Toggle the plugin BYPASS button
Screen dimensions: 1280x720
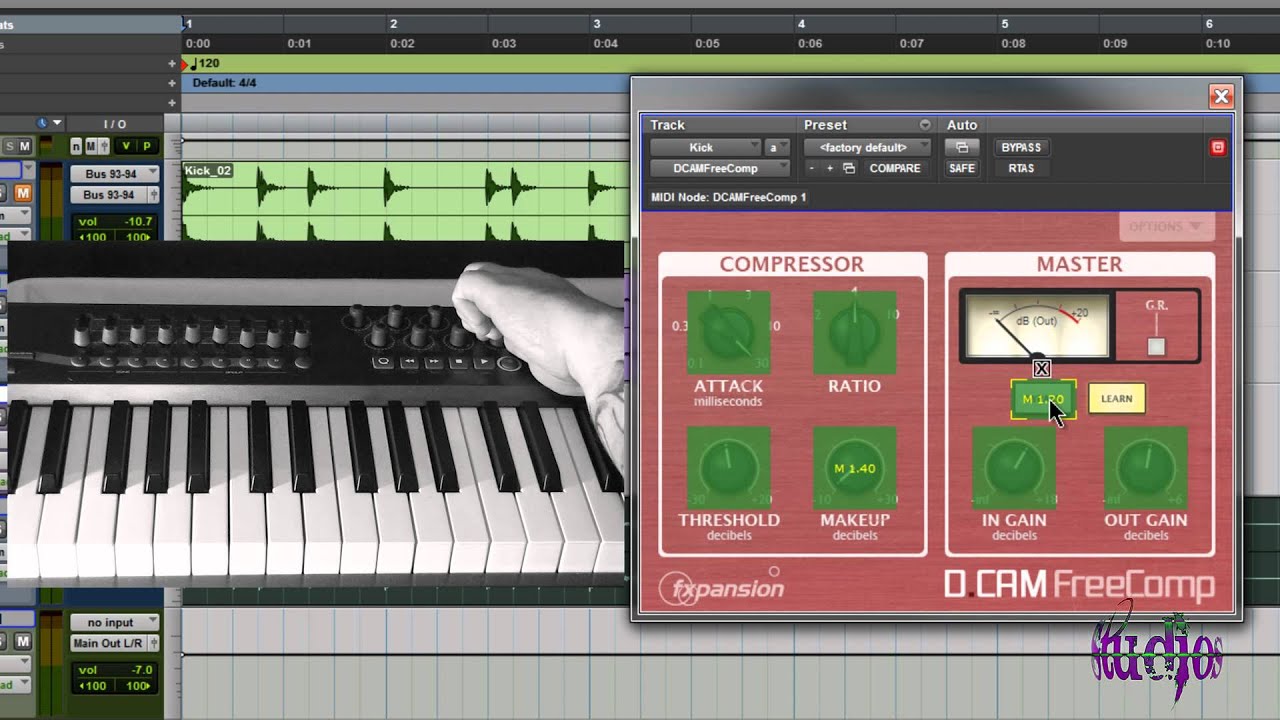1021,147
